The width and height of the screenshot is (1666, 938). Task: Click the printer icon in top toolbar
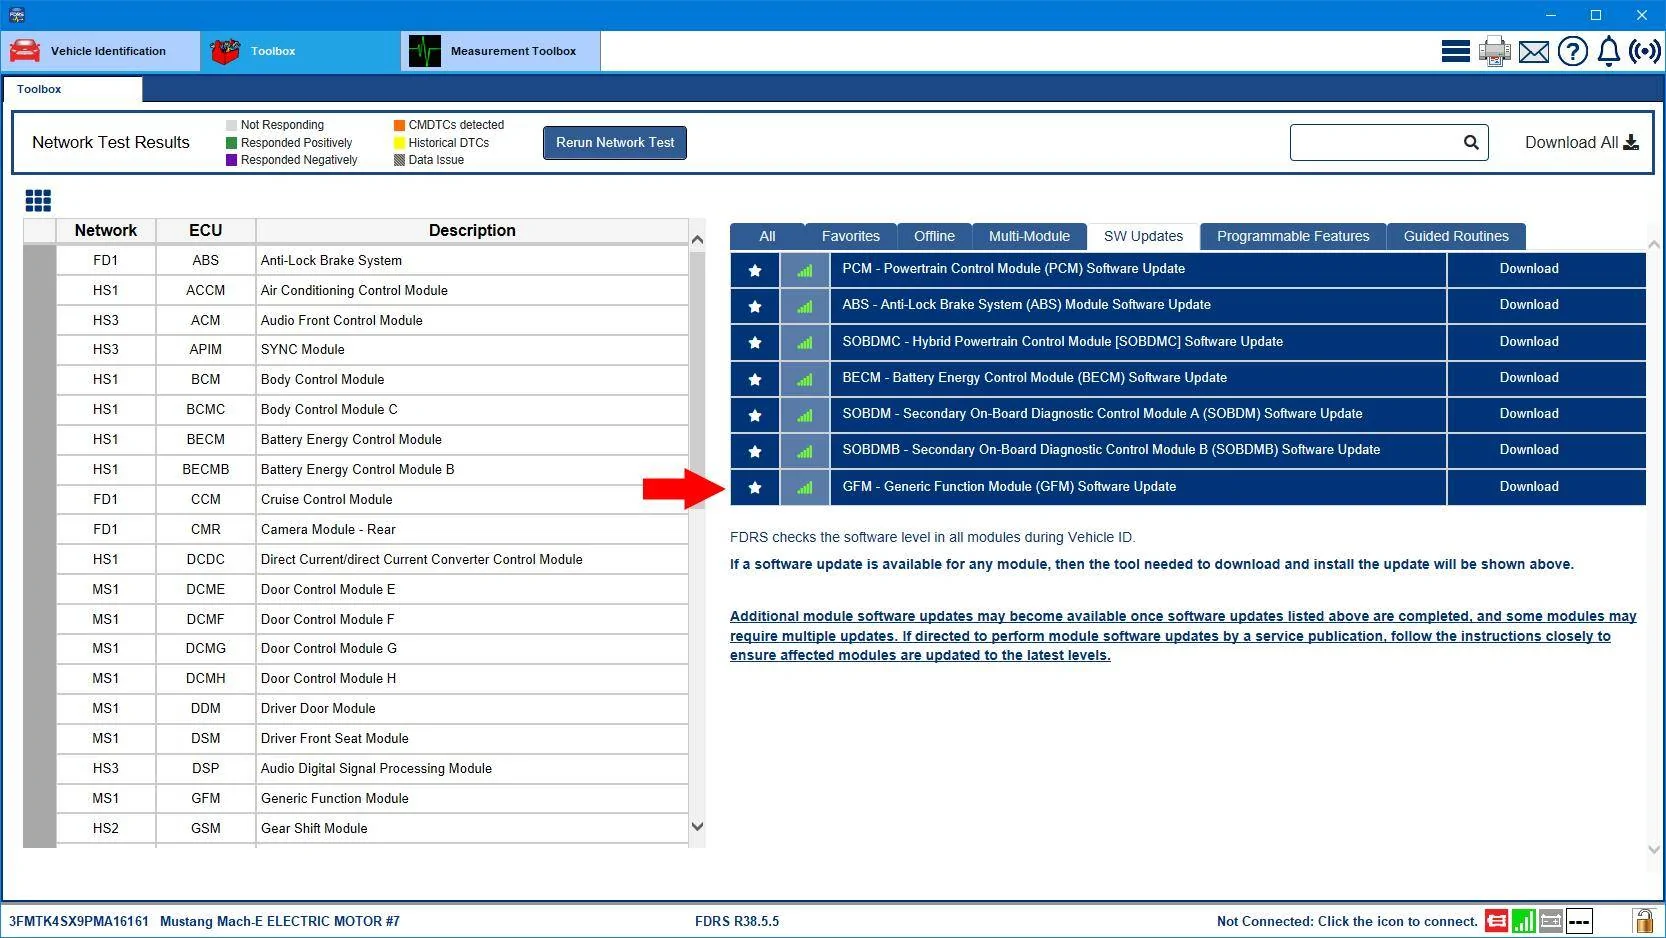[x=1494, y=51]
